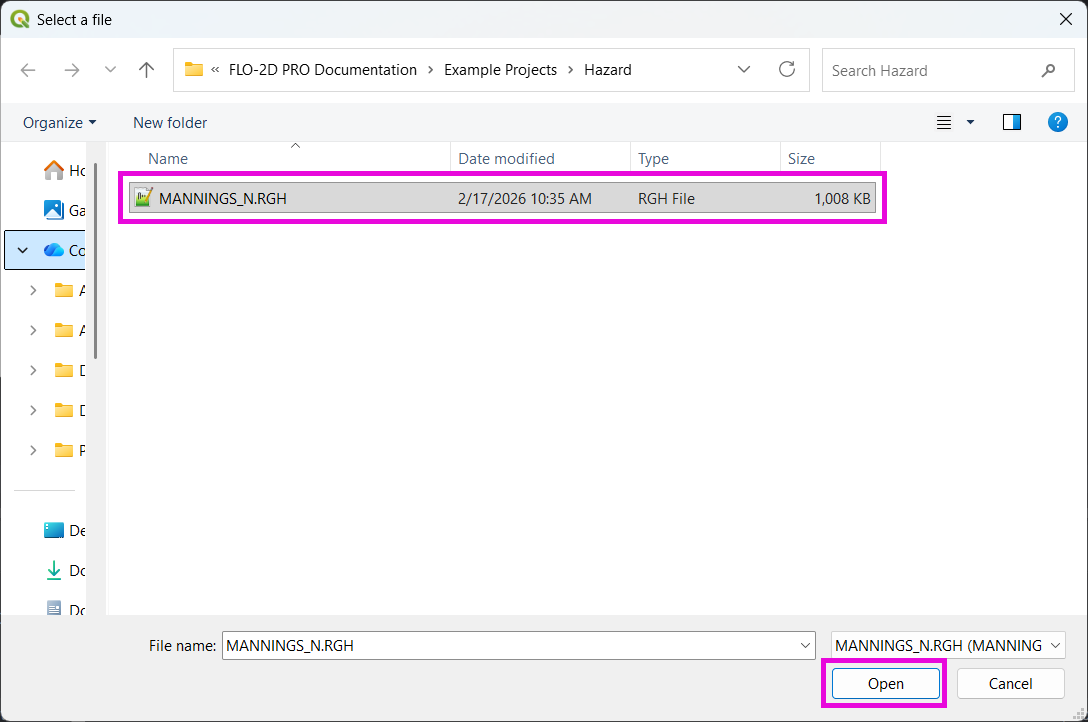Click the File name input field
The height and width of the screenshot is (722, 1088).
[x=510, y=646]
